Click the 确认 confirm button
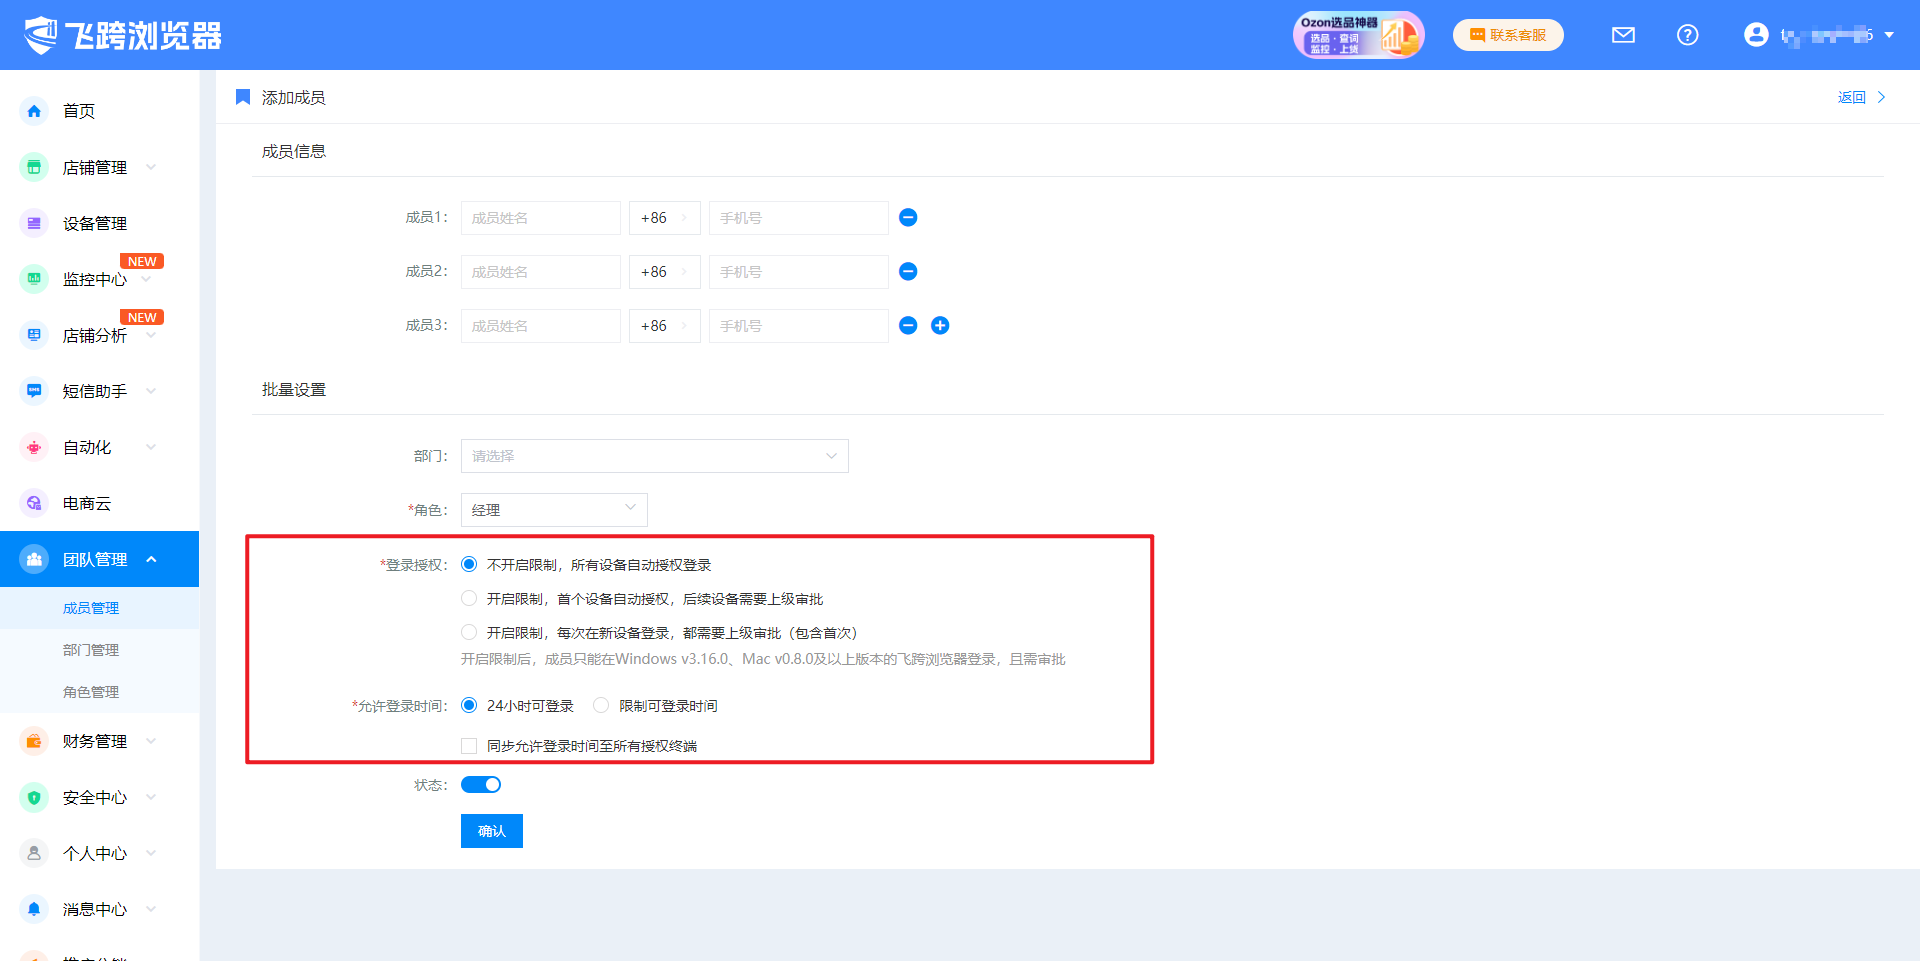1920x961 pixels. pos(491,831)
